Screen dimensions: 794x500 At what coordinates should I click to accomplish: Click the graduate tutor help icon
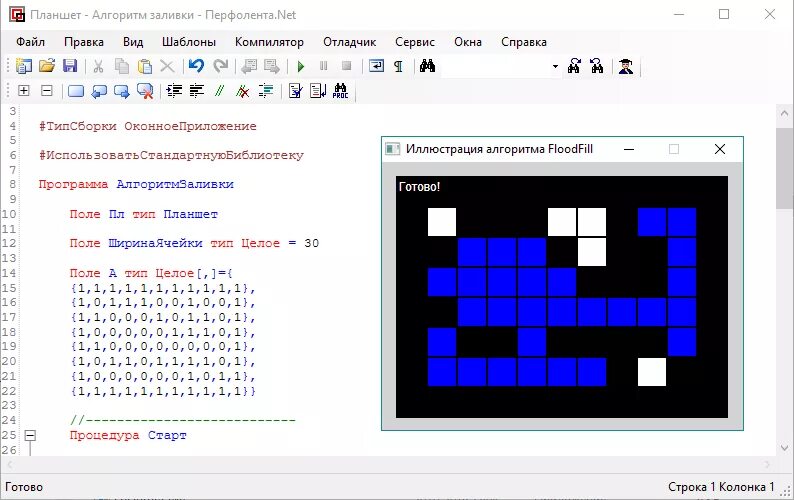626,66
